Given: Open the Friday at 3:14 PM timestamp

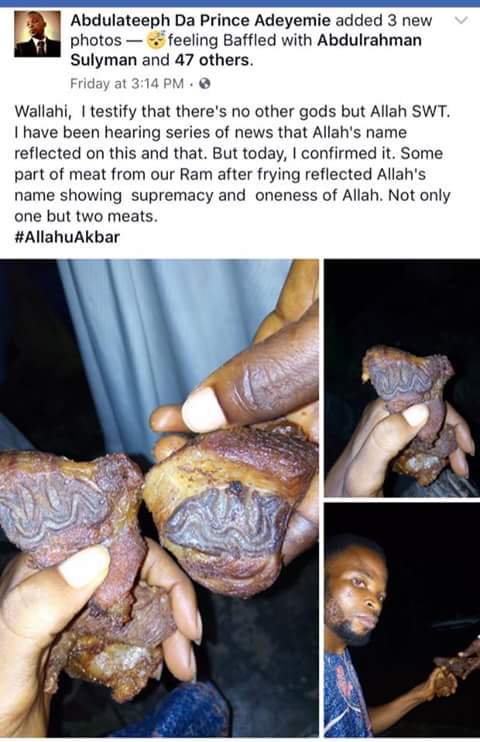Looking at the screenshot, I should (x=126, y=84).
